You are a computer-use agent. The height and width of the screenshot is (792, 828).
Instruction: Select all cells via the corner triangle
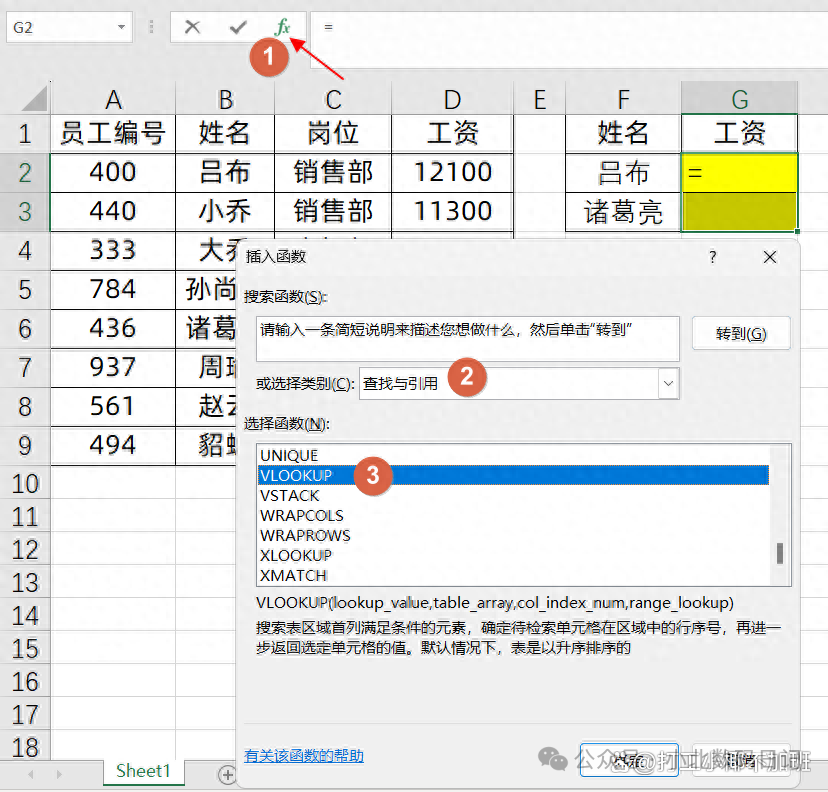click(x=37, y=99)
